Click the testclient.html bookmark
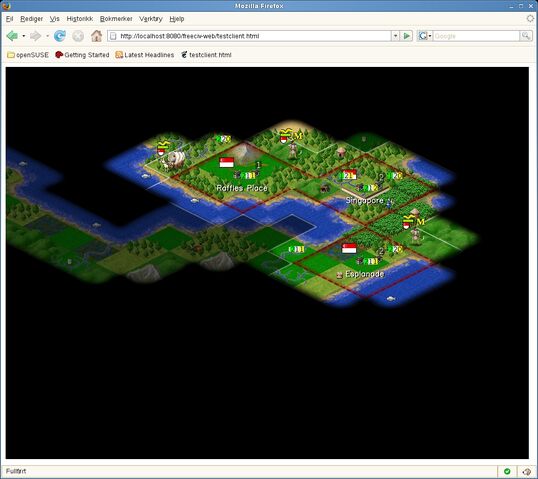538x479 pixels. [207, 55]
